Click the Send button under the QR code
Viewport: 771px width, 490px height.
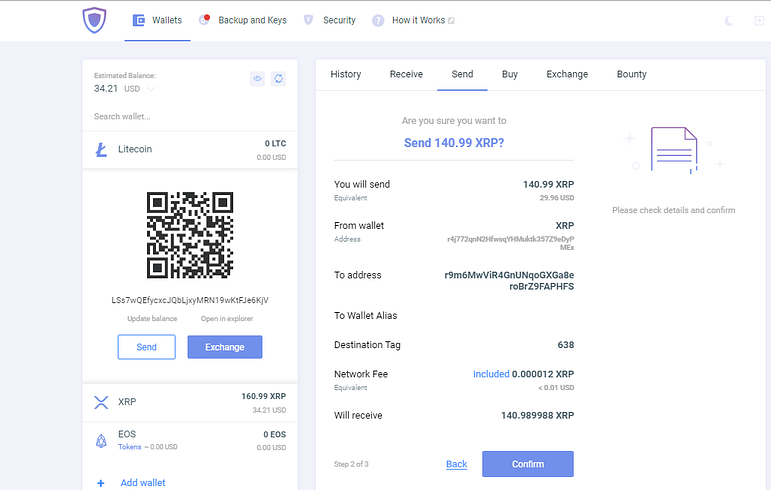(147, 347)
